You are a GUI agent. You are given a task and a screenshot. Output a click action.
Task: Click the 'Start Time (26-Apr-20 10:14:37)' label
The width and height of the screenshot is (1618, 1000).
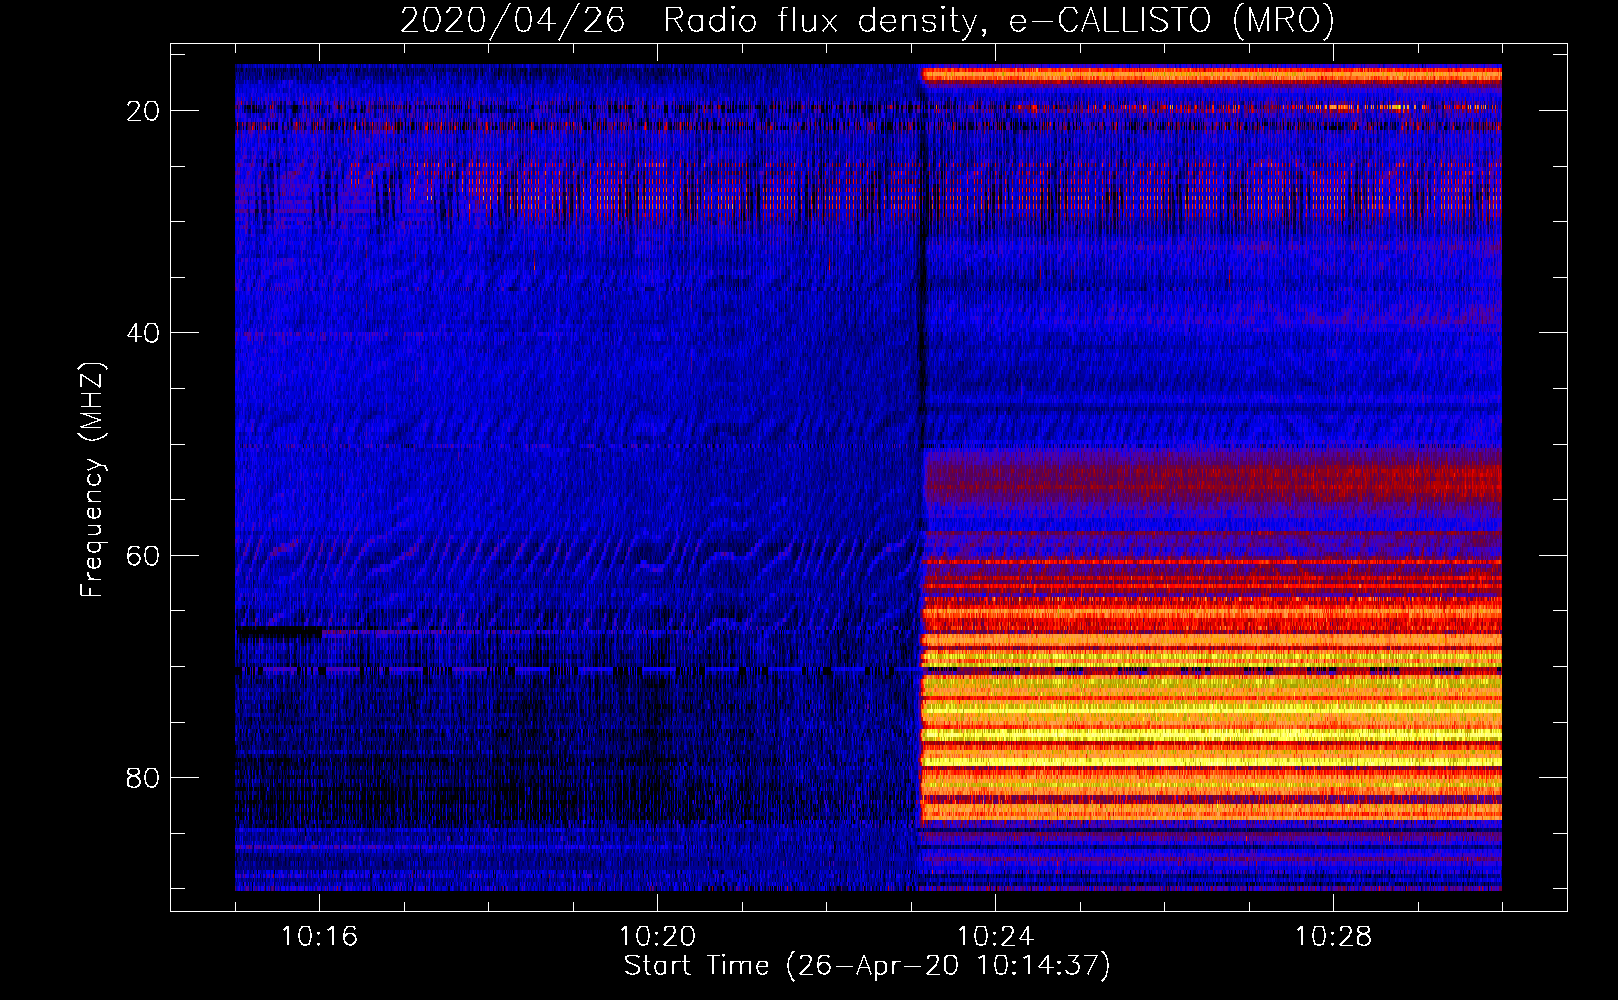click(867, 966)
